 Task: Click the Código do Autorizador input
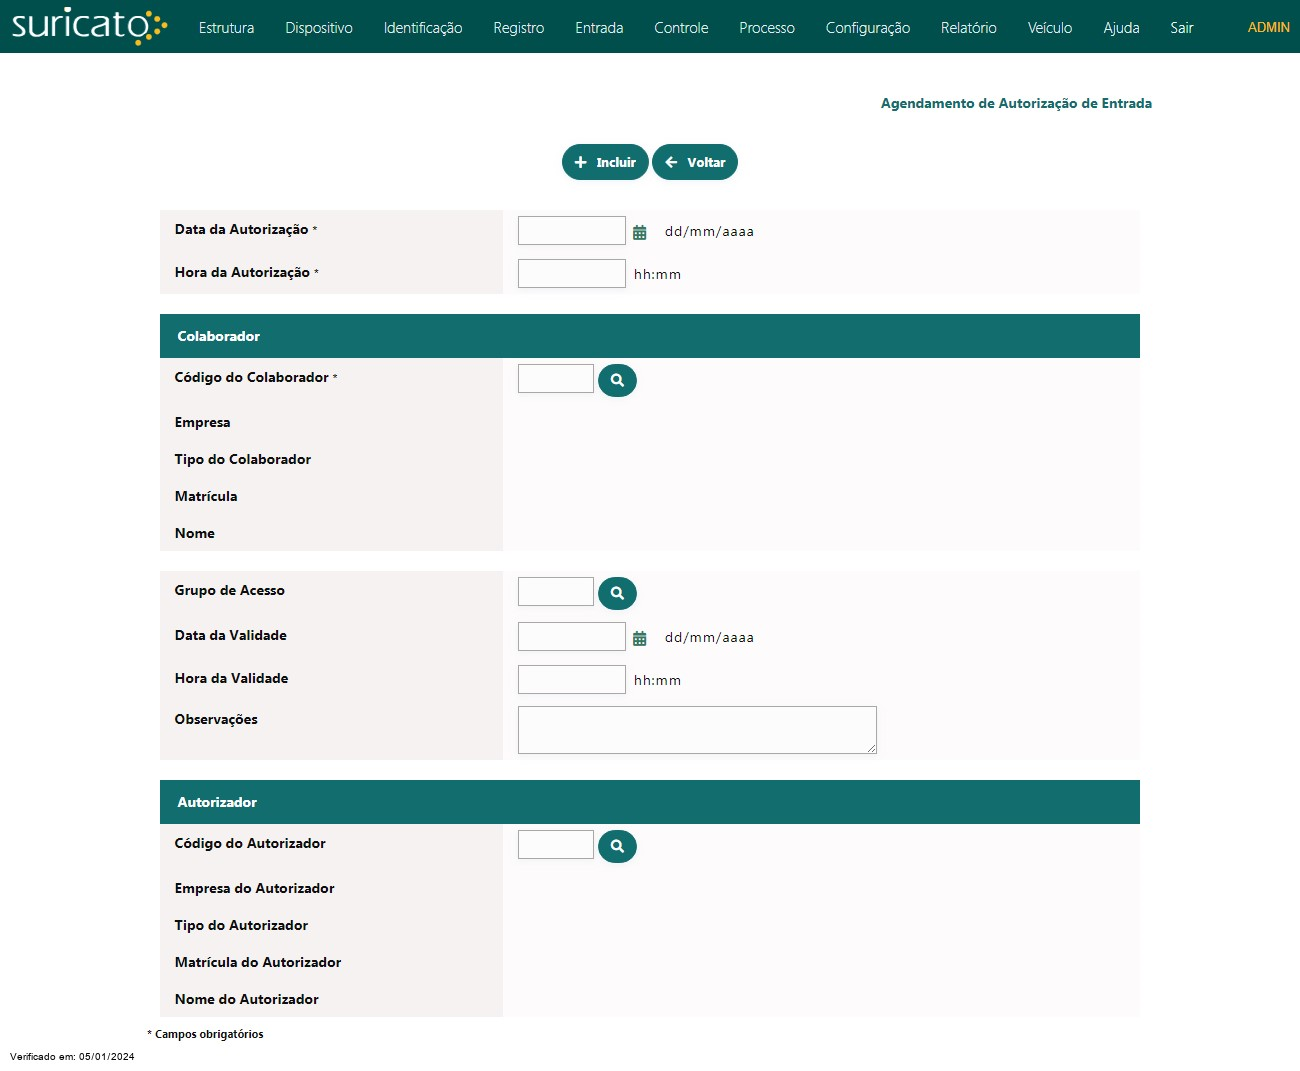pyautogui.click(x=555, y=845)
